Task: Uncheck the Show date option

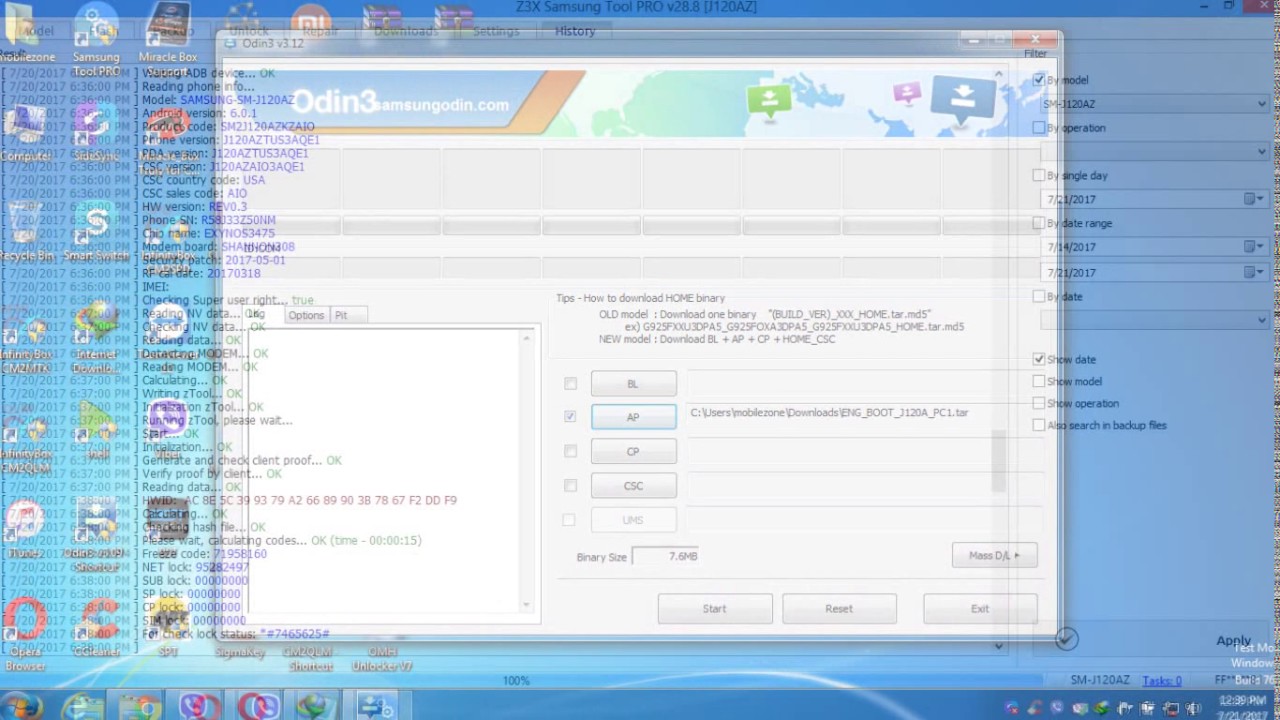Action: 1039,359
